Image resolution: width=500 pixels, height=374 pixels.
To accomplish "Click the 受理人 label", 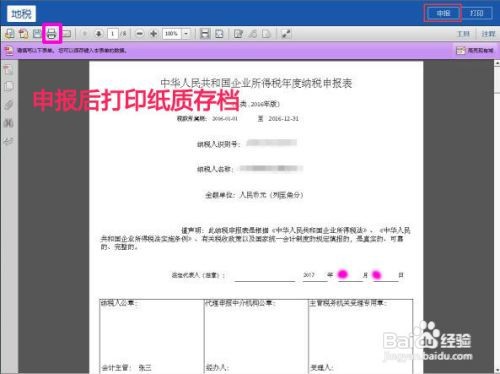I will (321, 368).
